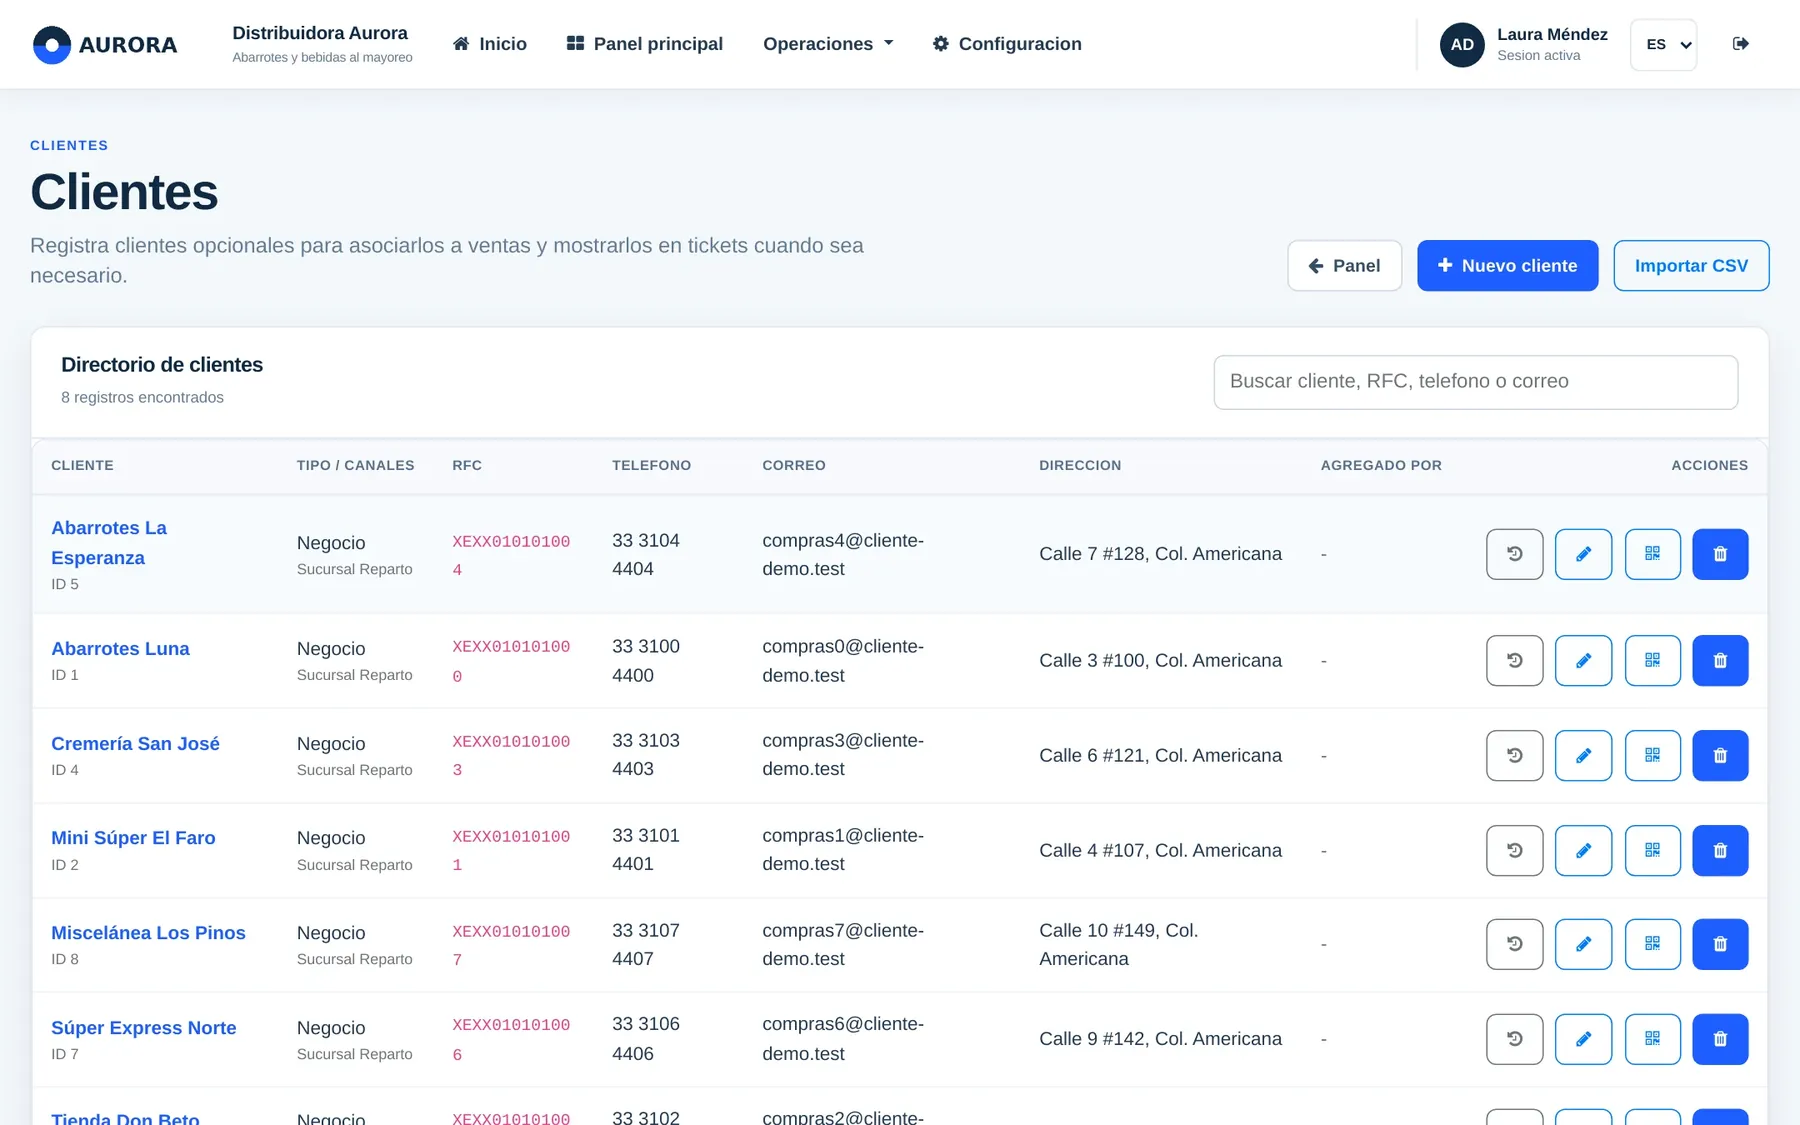1800x1125 pixels.
Task: Expand the Operaciones dropdown menu
Action: (828, 44)
